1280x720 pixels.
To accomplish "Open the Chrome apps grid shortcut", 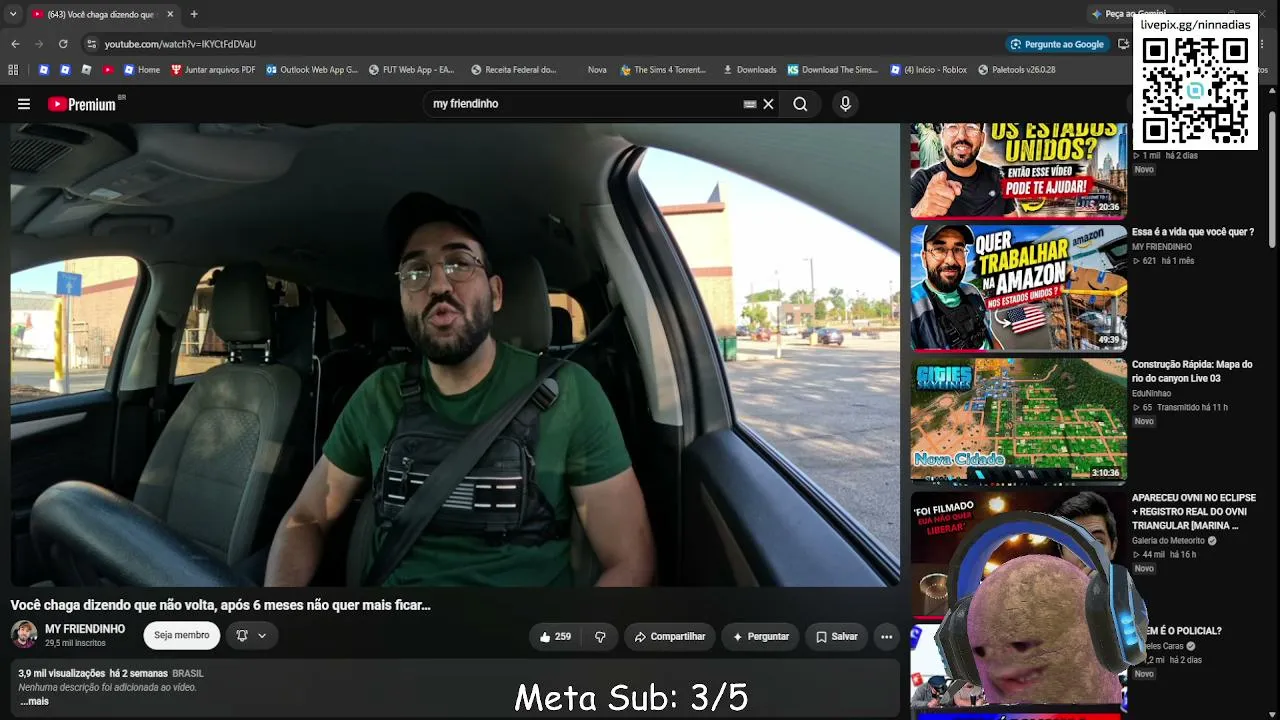I will 13,70.
